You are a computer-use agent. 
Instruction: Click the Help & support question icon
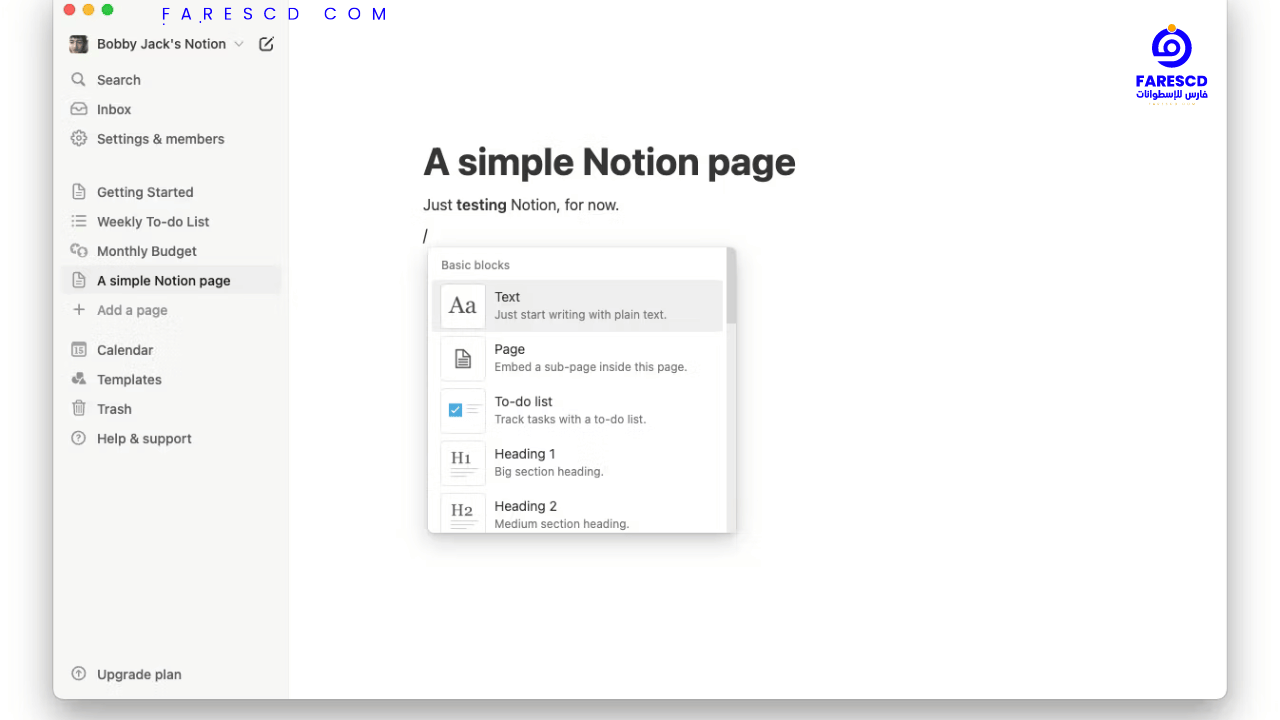point(79,438)
